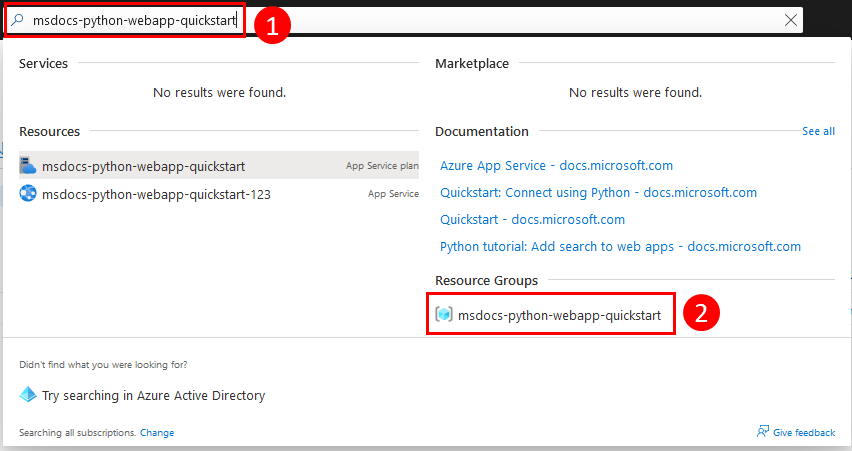
Task: Click Give feedback link
Action: coord(804,433)
